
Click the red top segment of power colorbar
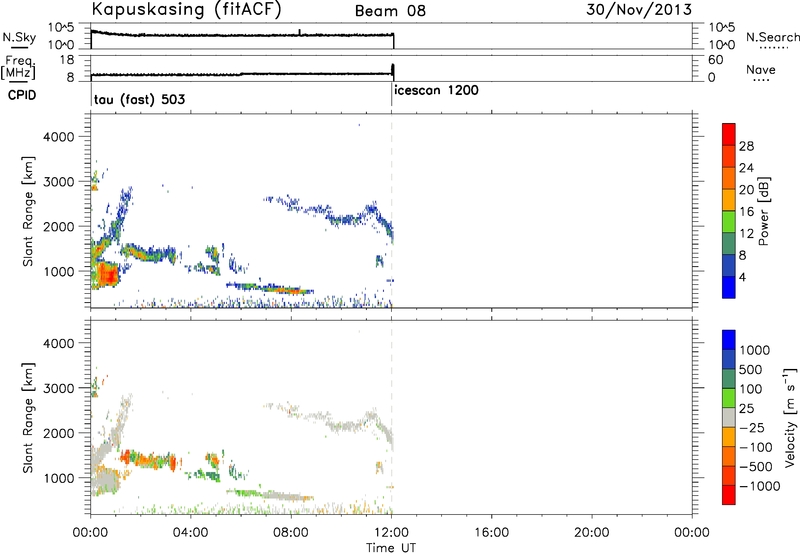[x=729, y=134]
